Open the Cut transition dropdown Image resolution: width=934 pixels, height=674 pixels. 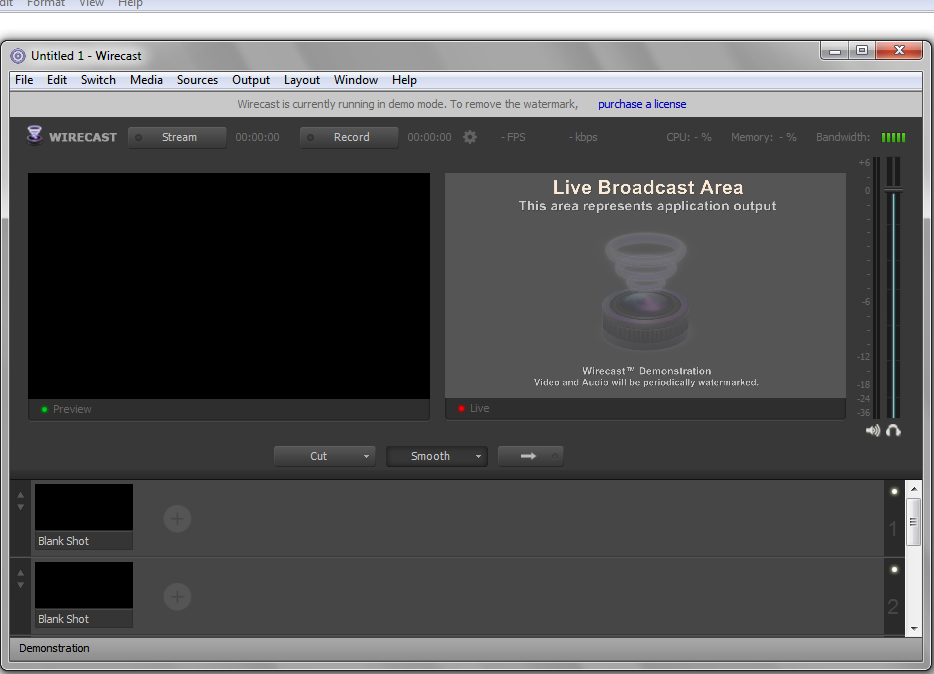pyautogui.click(x=366, y=456)
